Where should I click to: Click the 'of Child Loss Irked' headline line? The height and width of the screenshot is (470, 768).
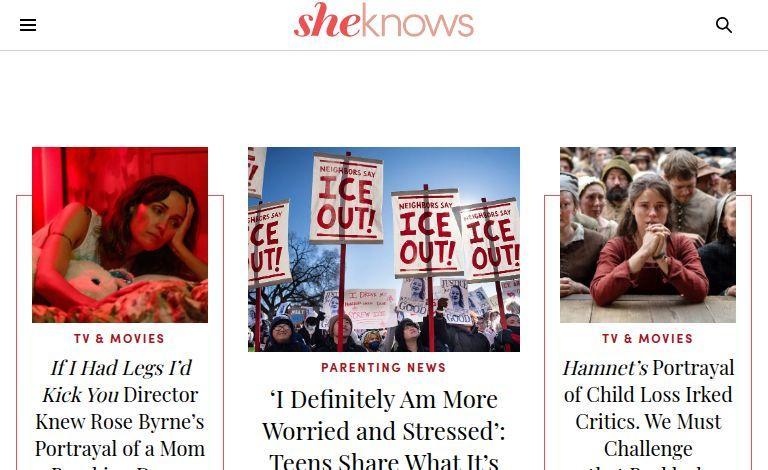tap(648, 395)
